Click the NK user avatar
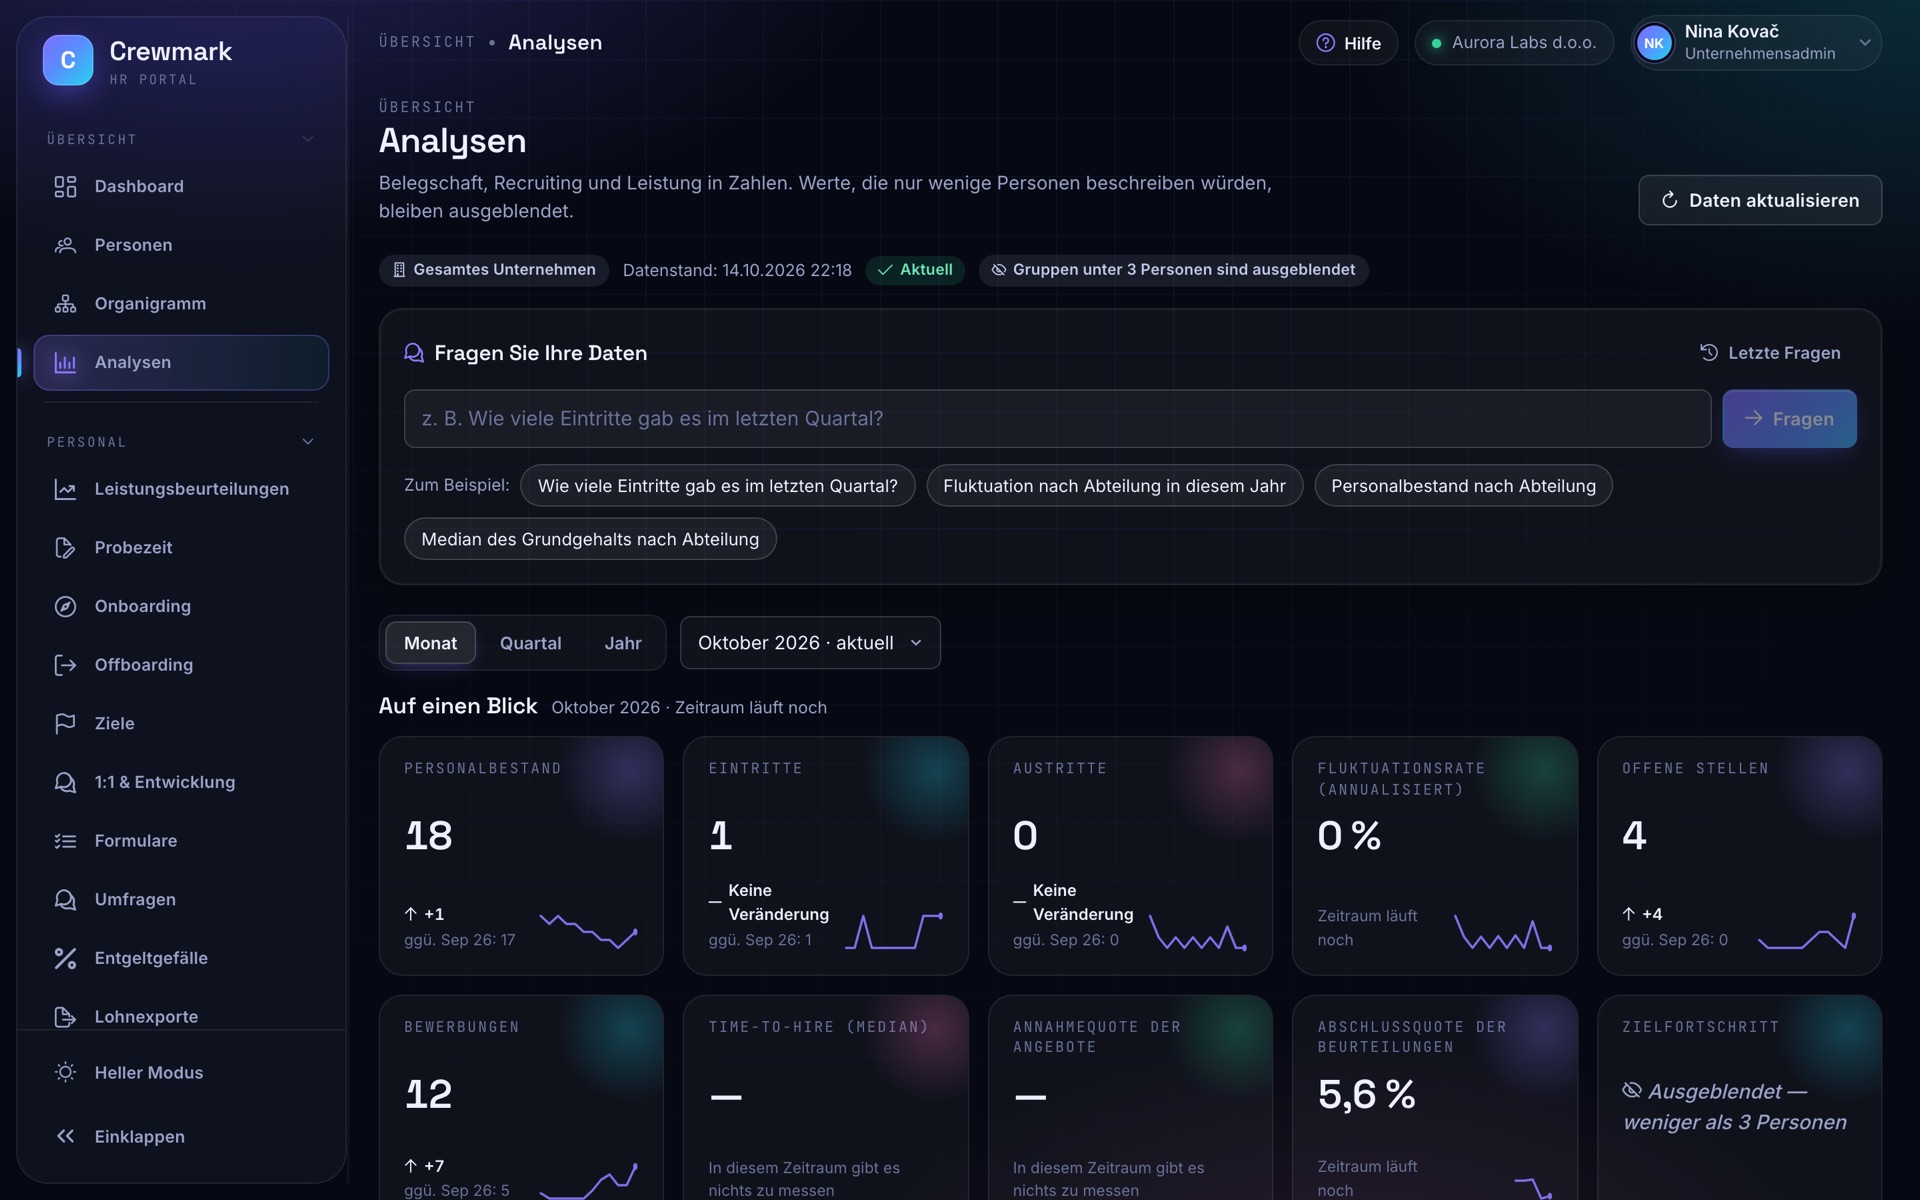The height and width of the screenshot is (1200, 1920). (x=1654, y=43)
